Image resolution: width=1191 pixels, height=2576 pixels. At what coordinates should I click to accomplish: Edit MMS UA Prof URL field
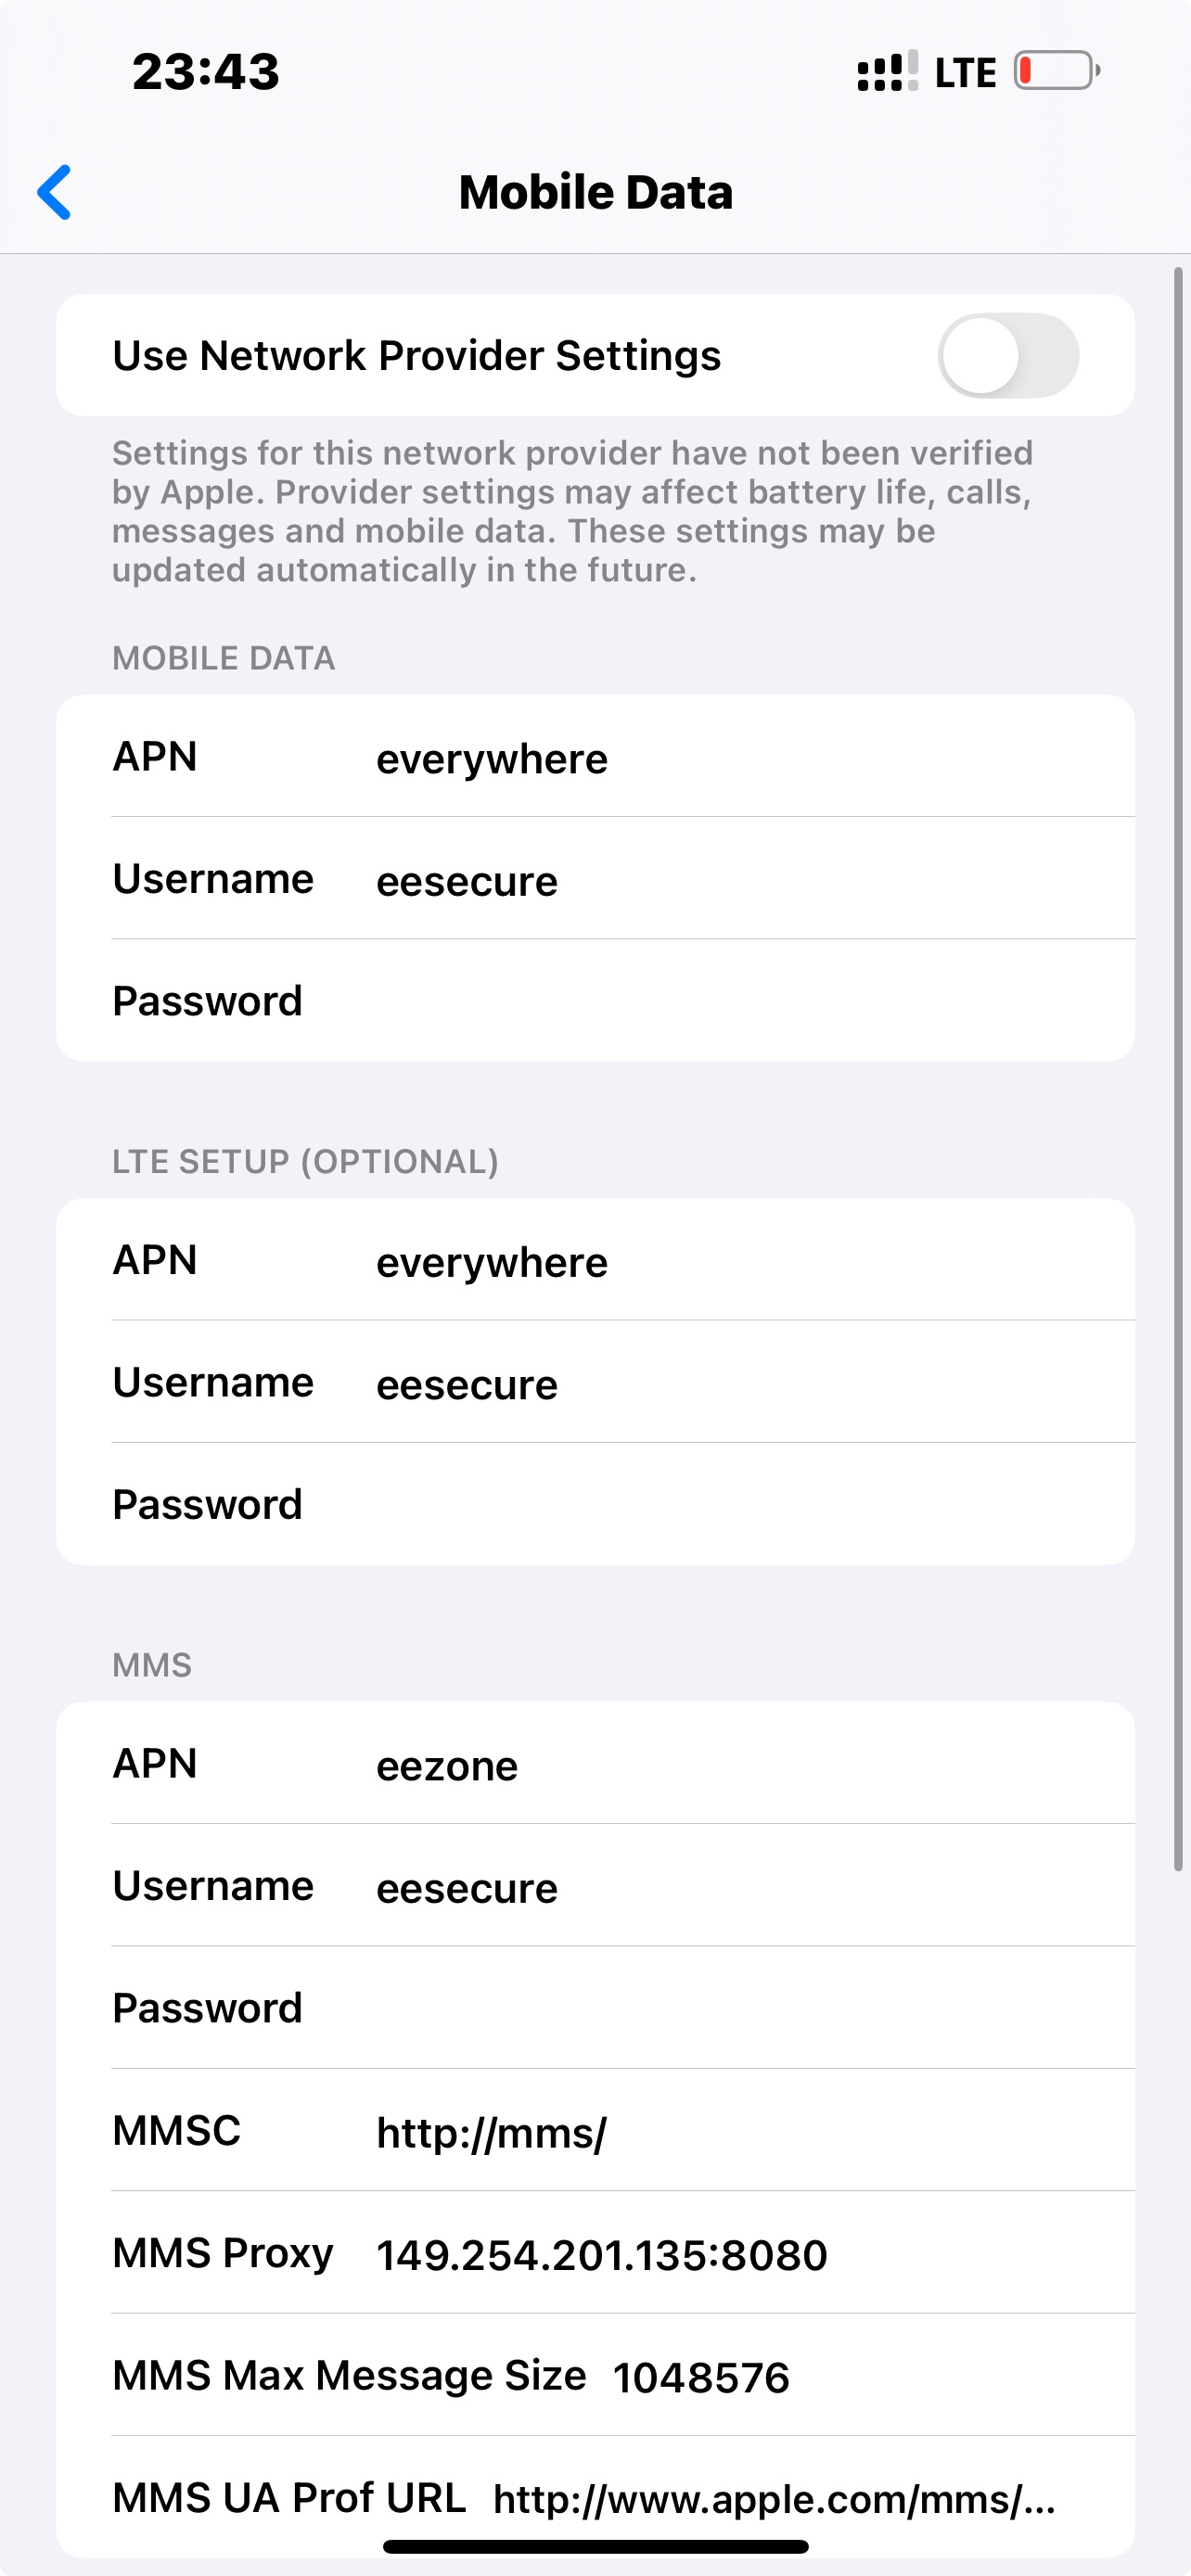595,2496
